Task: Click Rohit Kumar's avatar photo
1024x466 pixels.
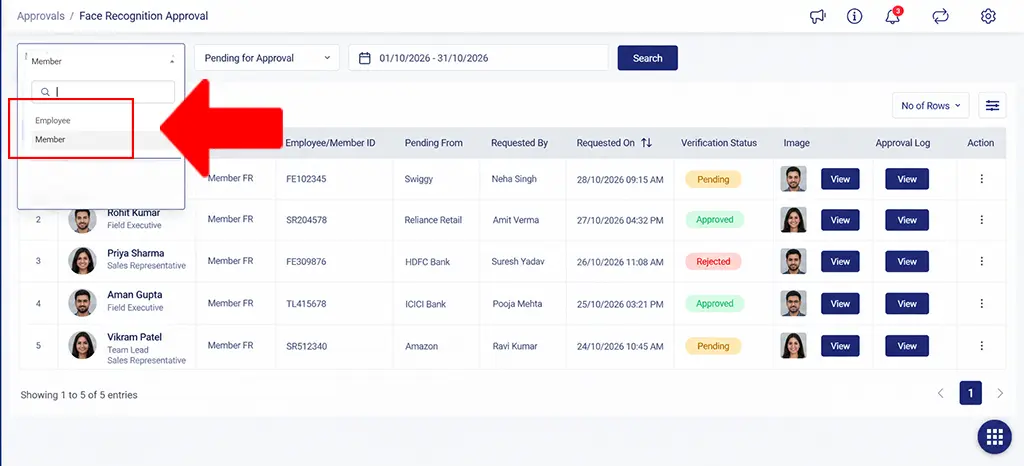Action: click(82, 219)
